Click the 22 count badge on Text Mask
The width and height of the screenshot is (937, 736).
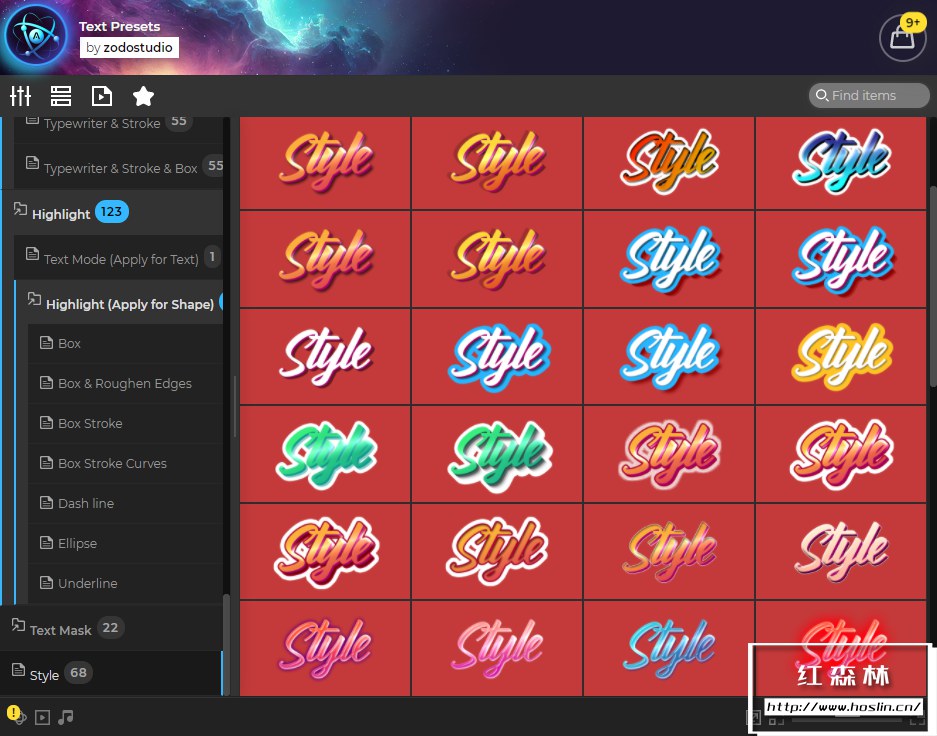coord(110,628)
